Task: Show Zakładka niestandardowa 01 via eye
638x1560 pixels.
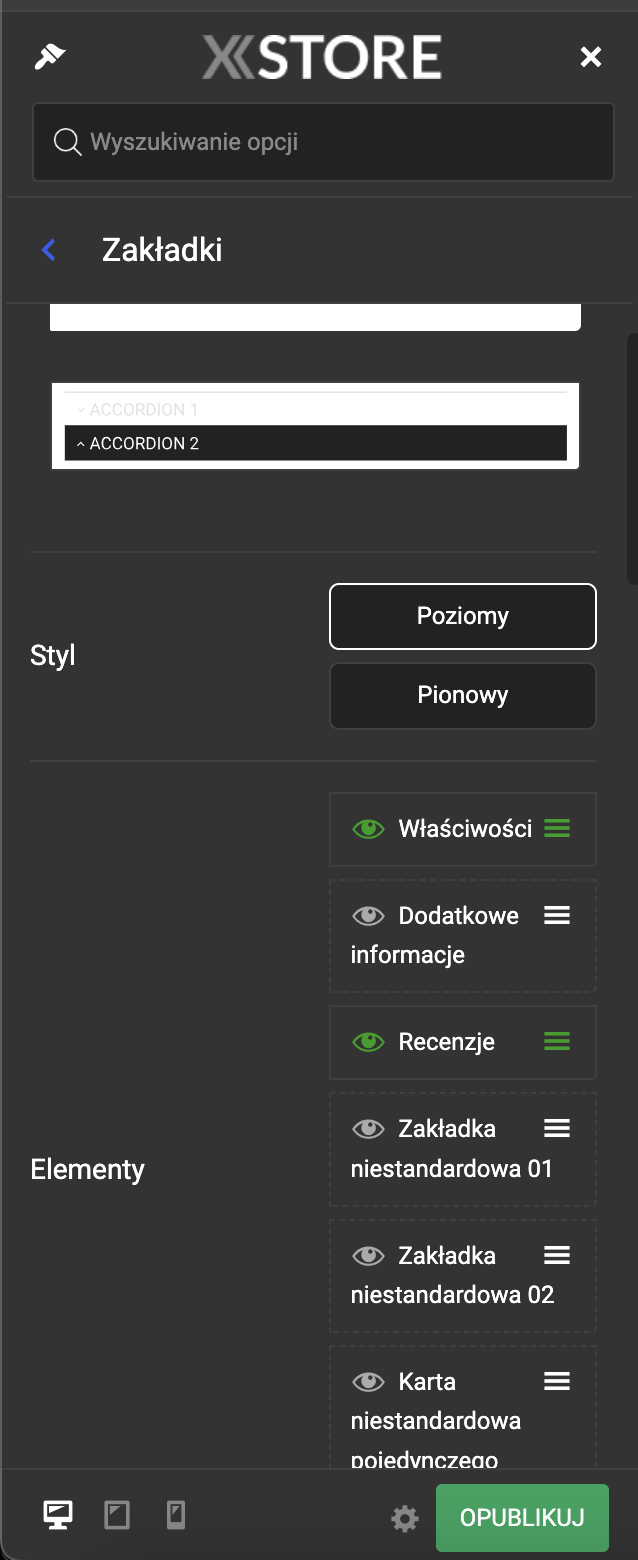Action: 368,1129
